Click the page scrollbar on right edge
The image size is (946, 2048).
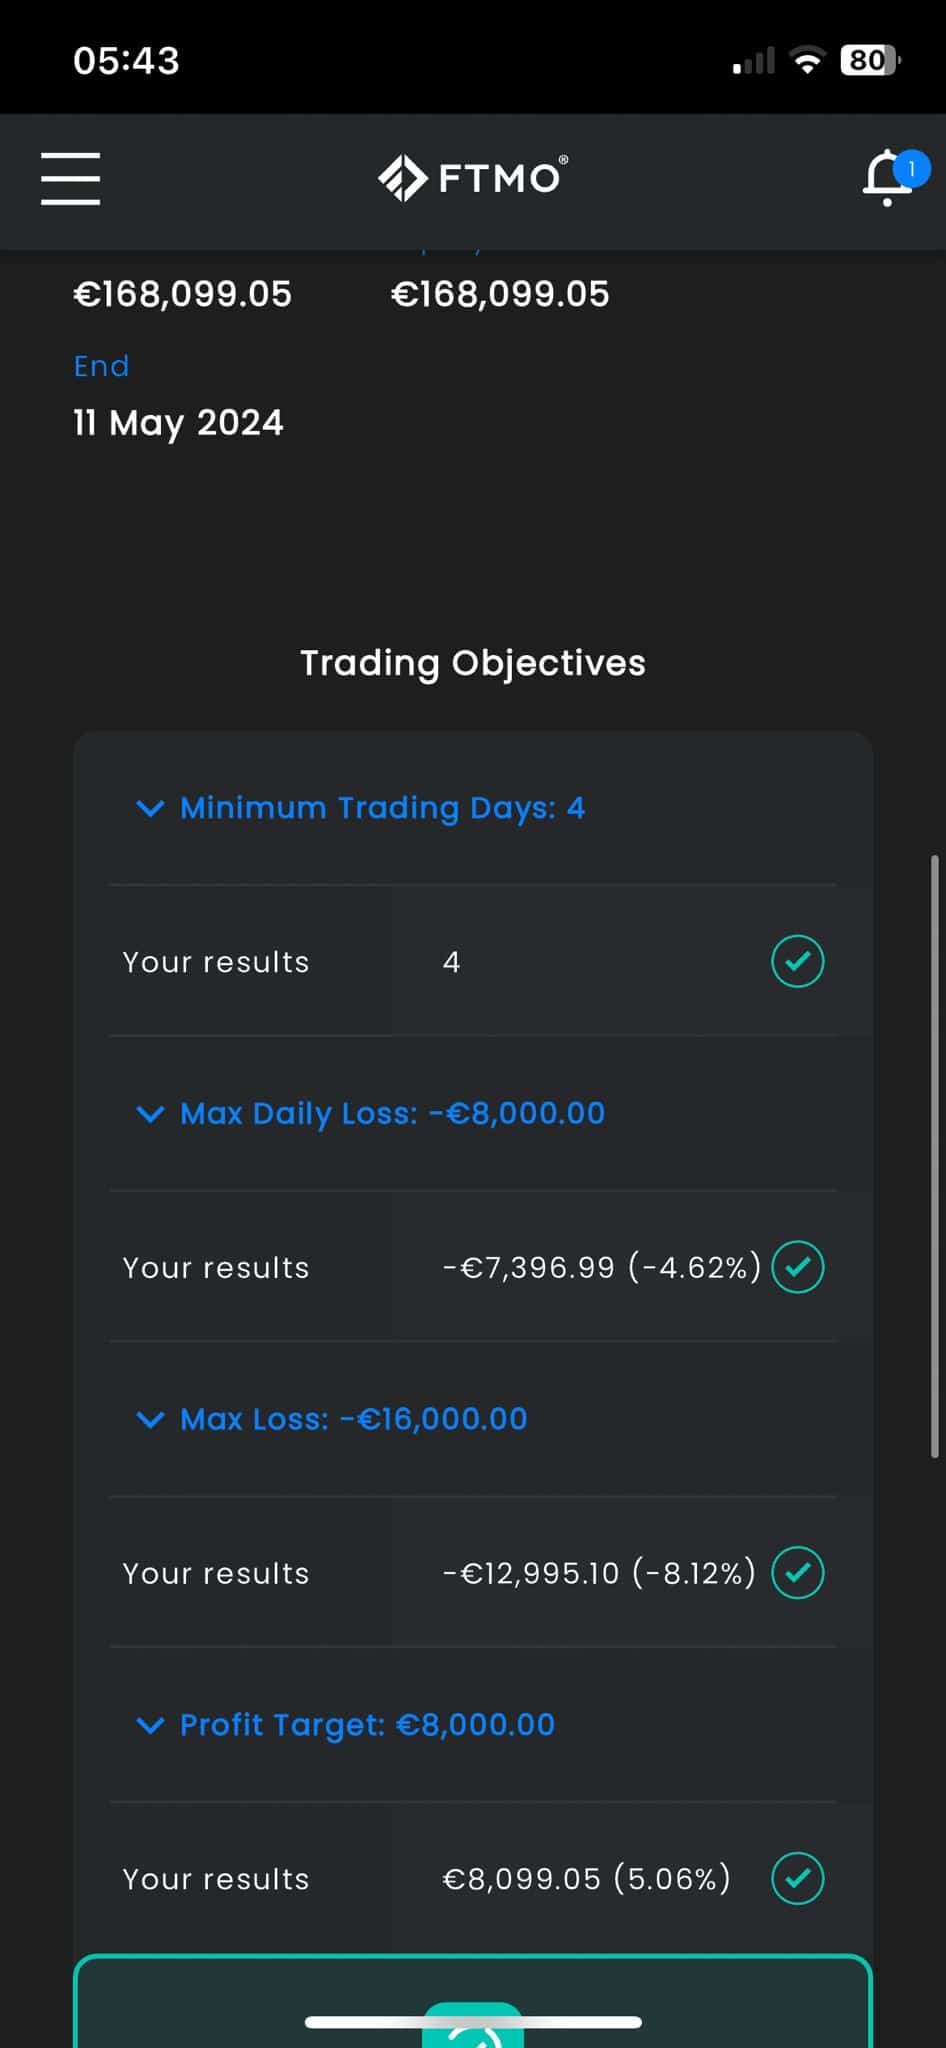[935, 1156]
